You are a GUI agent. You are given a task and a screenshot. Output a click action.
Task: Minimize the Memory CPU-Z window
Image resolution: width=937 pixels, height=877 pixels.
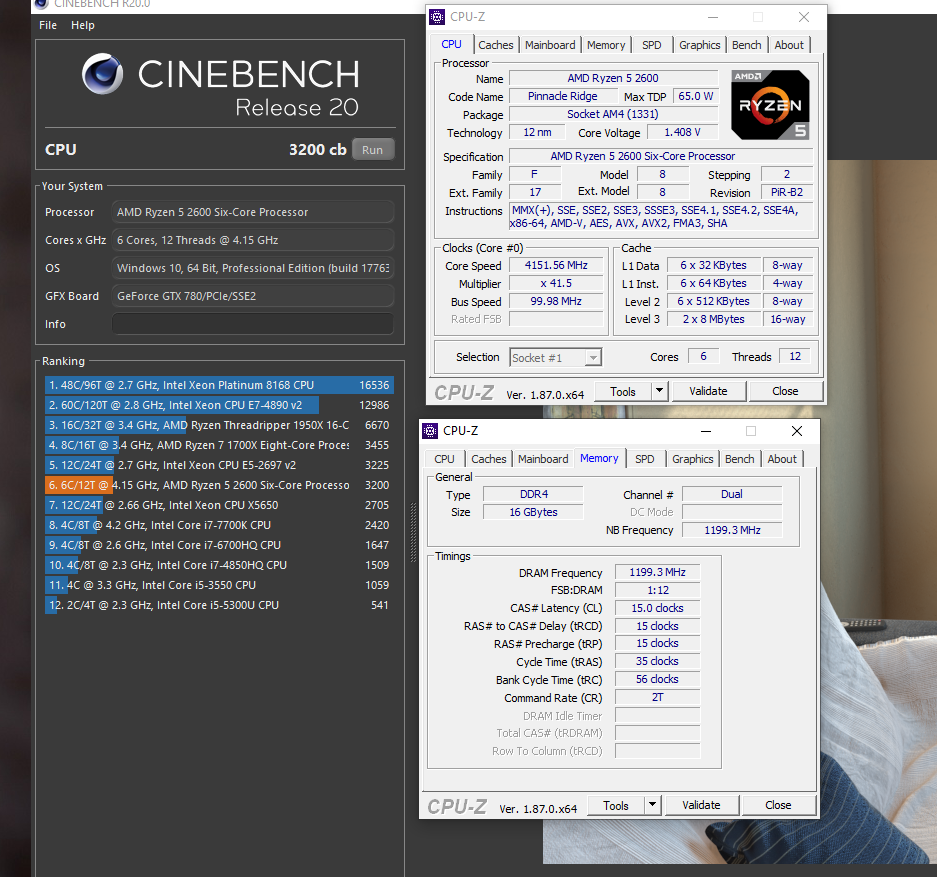click(706, 431)
